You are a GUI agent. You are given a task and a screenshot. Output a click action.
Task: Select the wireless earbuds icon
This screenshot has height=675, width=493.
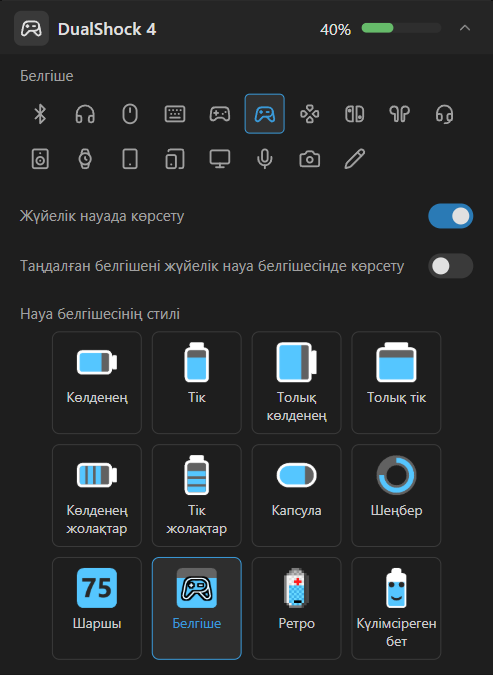pyautogui.click(x=400, y=114)
